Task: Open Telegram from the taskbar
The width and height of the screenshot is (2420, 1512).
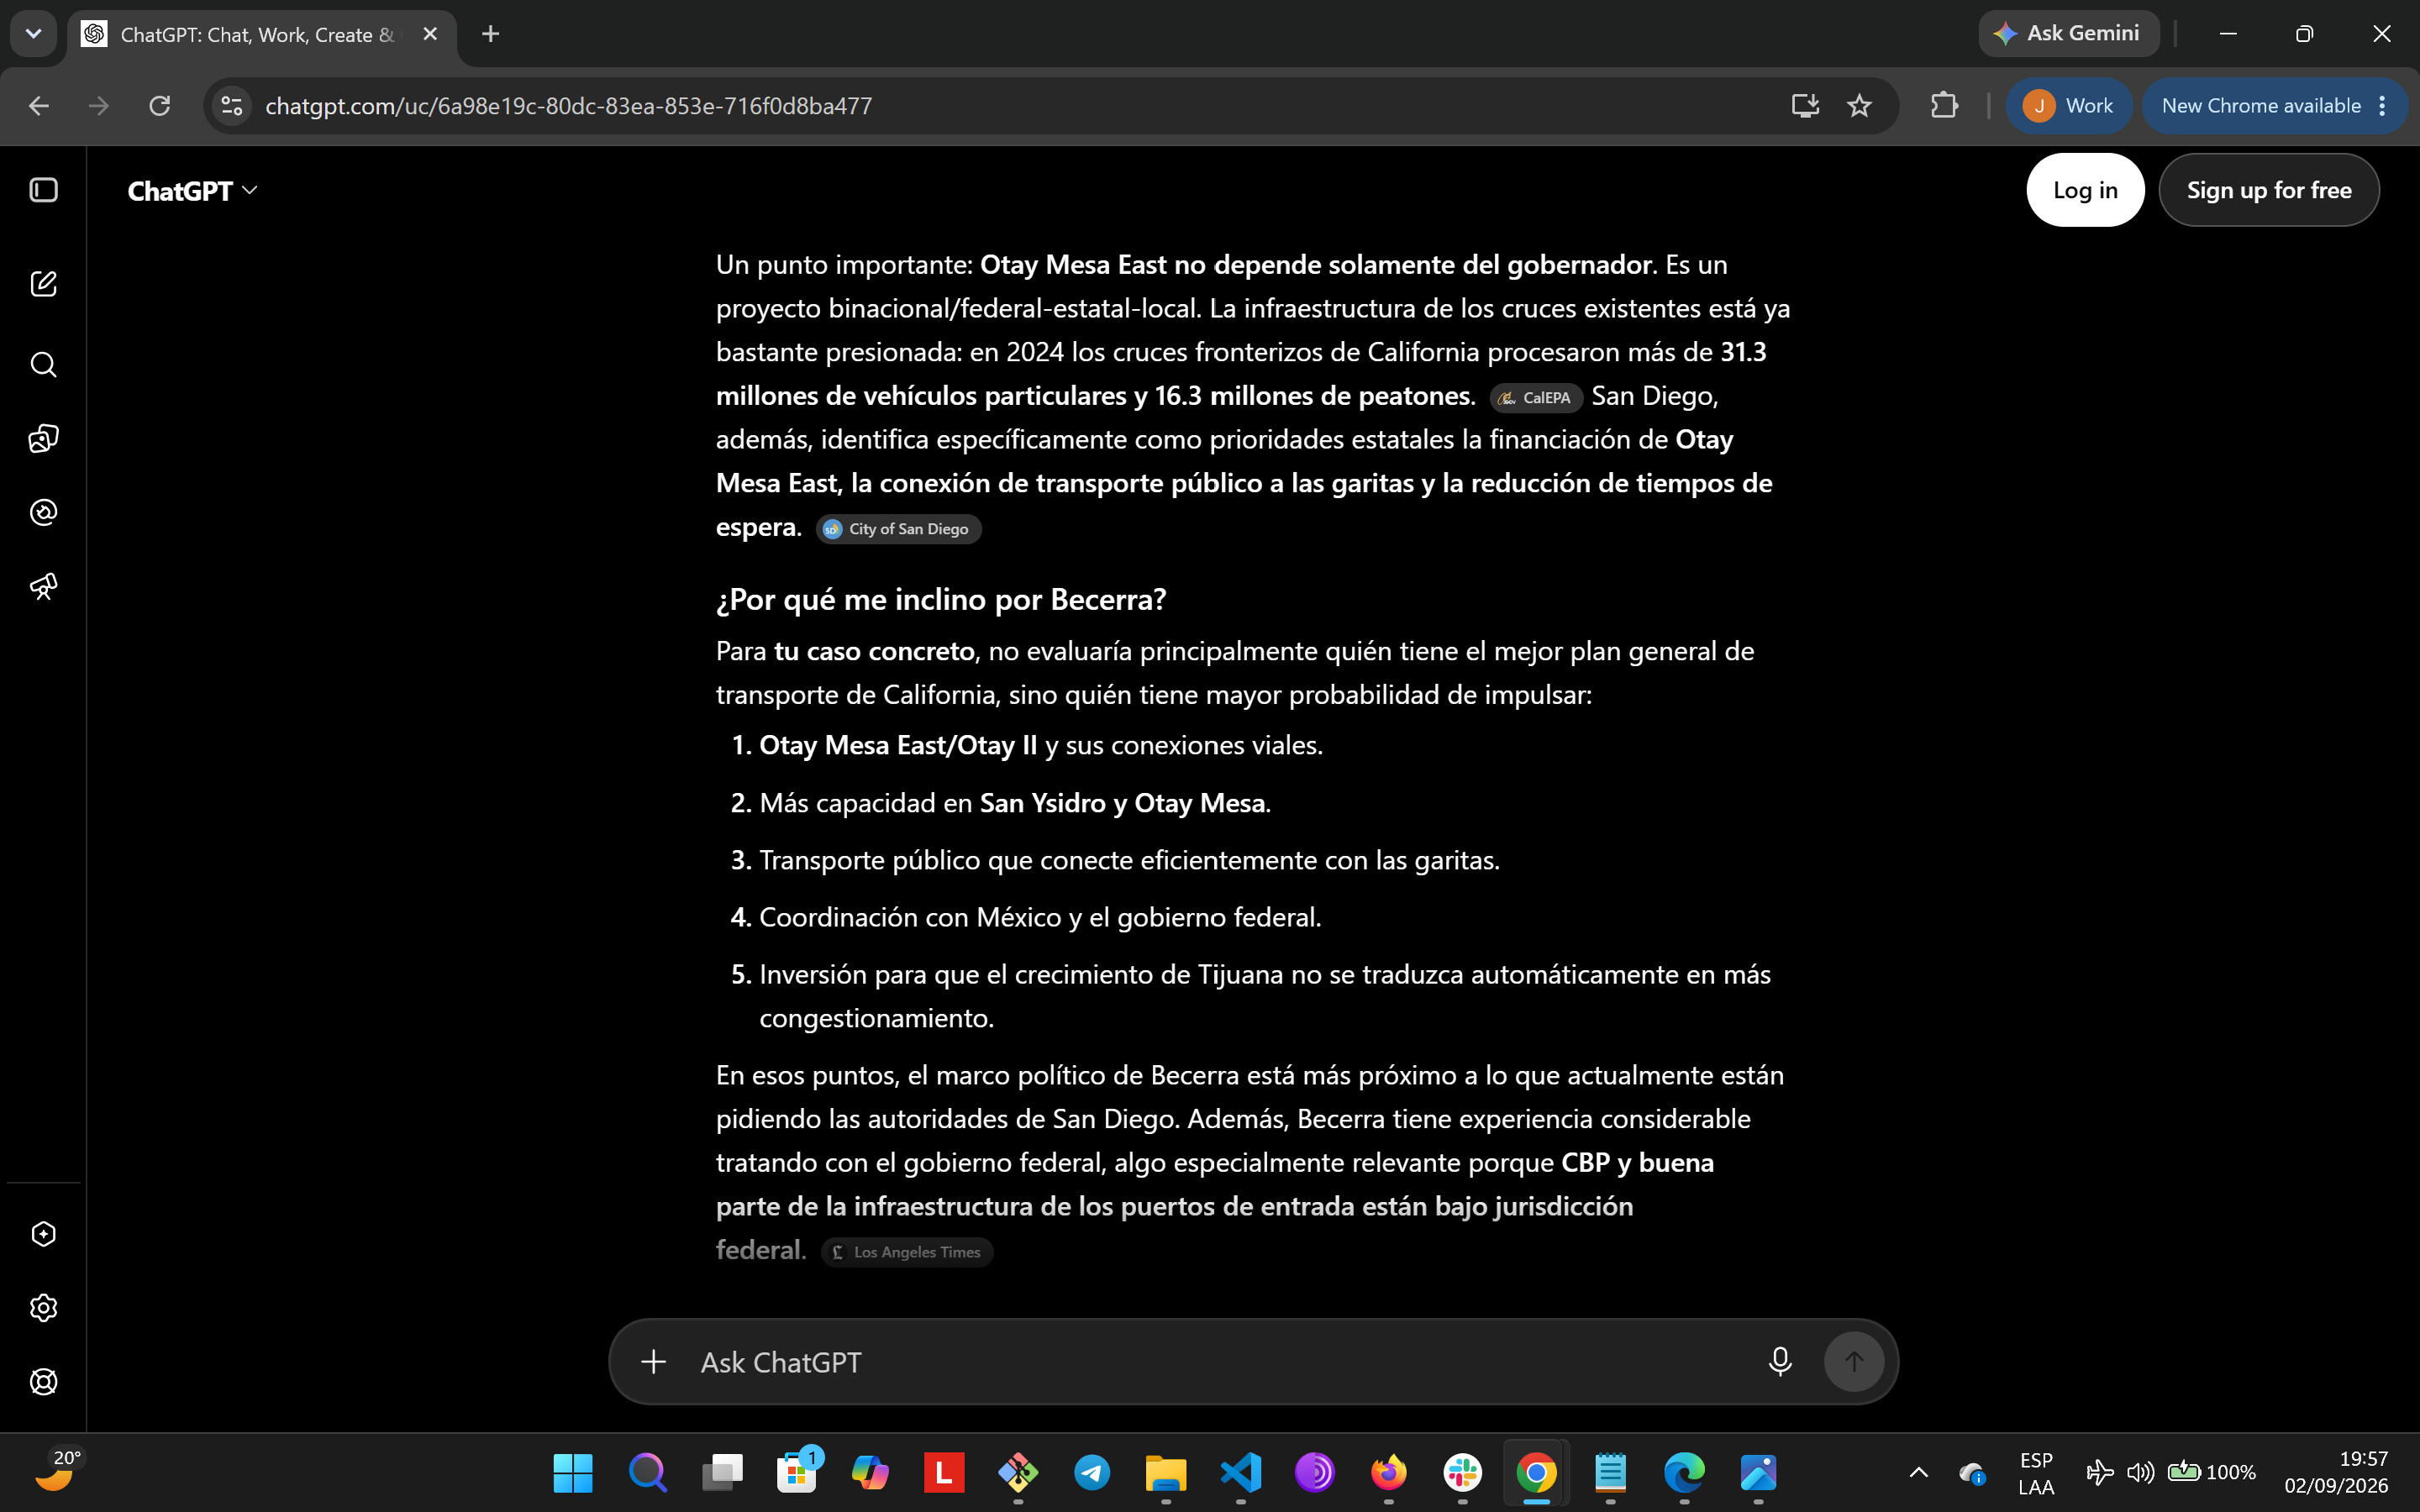Action: [1092, 1472]
